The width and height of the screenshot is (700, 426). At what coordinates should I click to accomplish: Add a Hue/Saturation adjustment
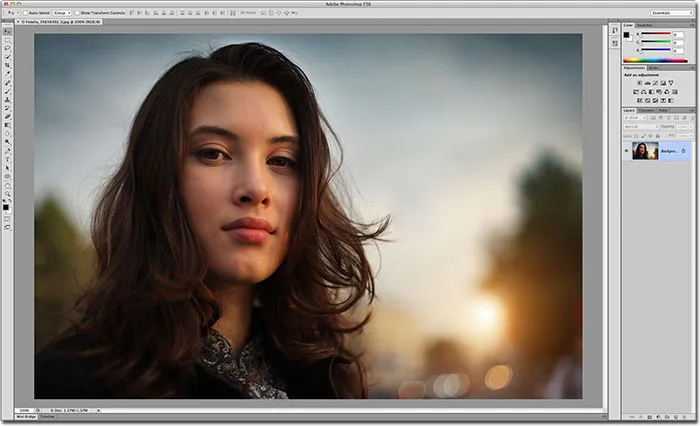pyautogui.click(x=636, y=92)
